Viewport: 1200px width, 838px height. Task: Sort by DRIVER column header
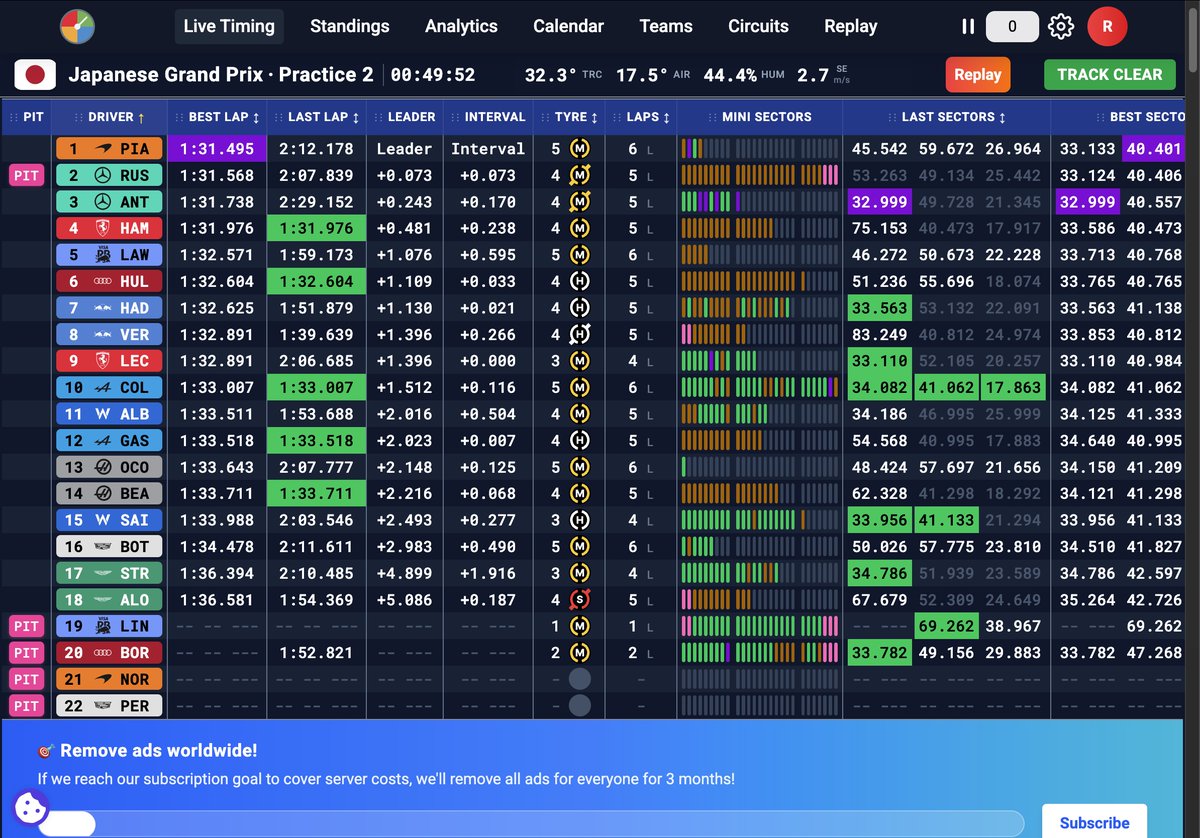point(109,117)
